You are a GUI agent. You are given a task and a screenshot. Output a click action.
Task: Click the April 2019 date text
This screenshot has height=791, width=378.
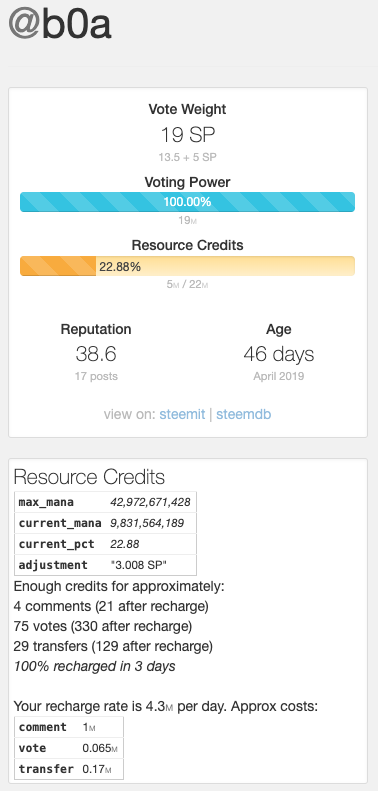click(279, 376)
